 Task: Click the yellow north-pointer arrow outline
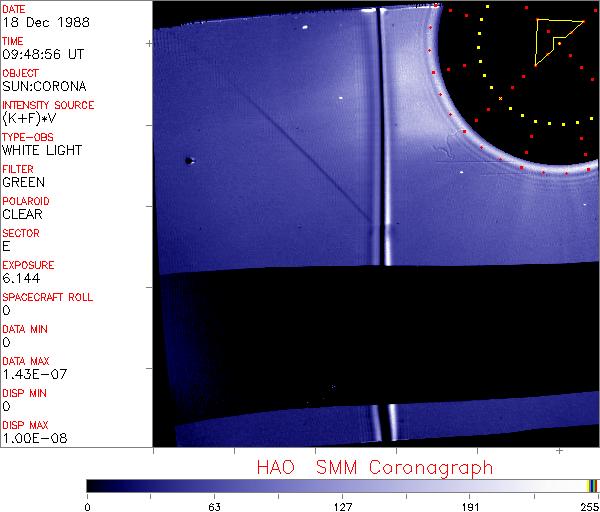(x=552, y=40)
